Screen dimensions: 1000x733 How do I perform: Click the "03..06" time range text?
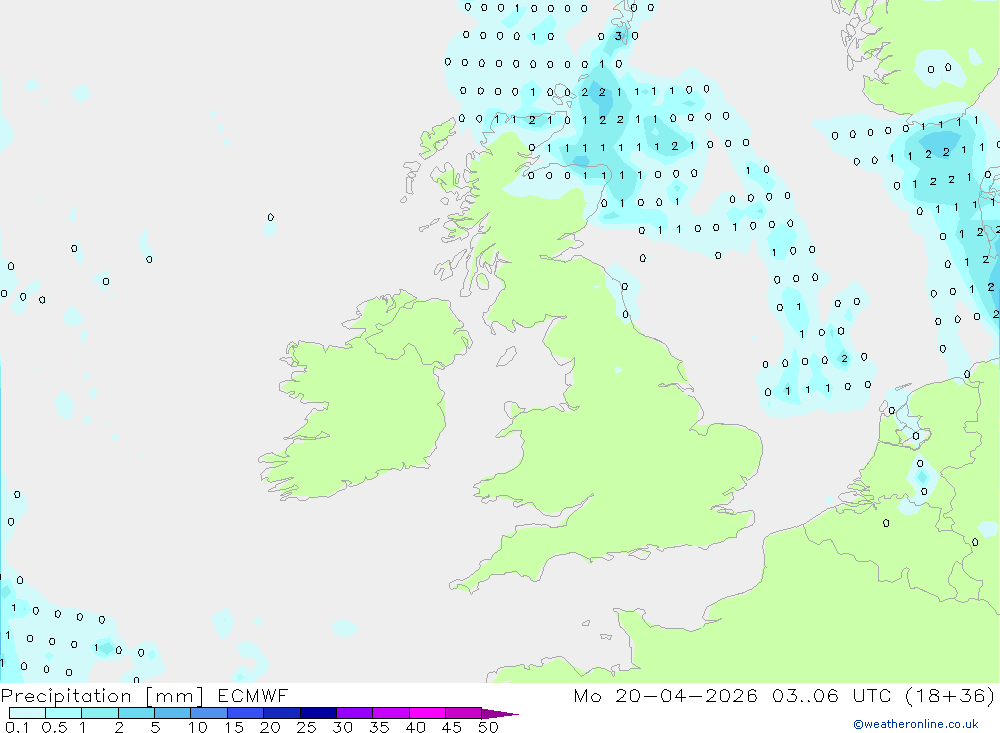pyautogui.click(x=805, y=695)
